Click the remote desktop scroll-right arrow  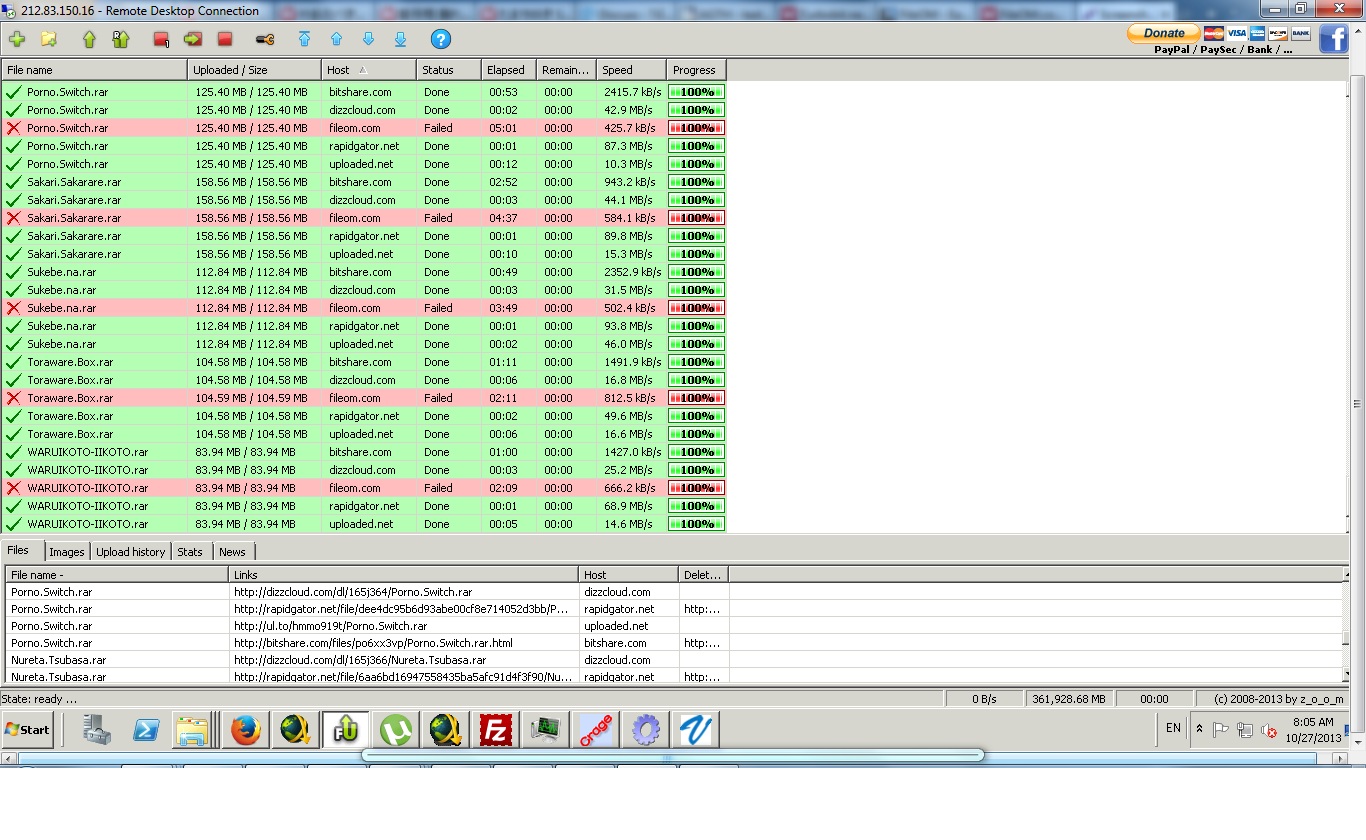click(x=1341, y=759)
